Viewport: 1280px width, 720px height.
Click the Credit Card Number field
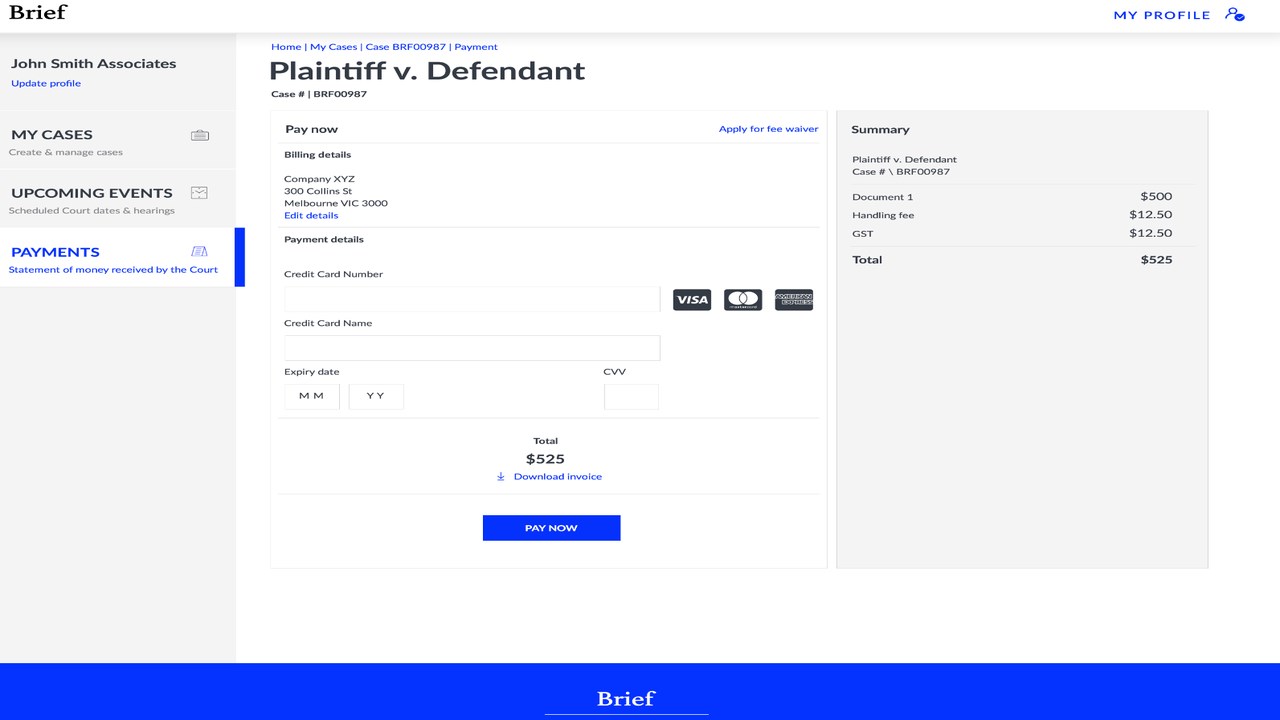(x=472, y=299)
